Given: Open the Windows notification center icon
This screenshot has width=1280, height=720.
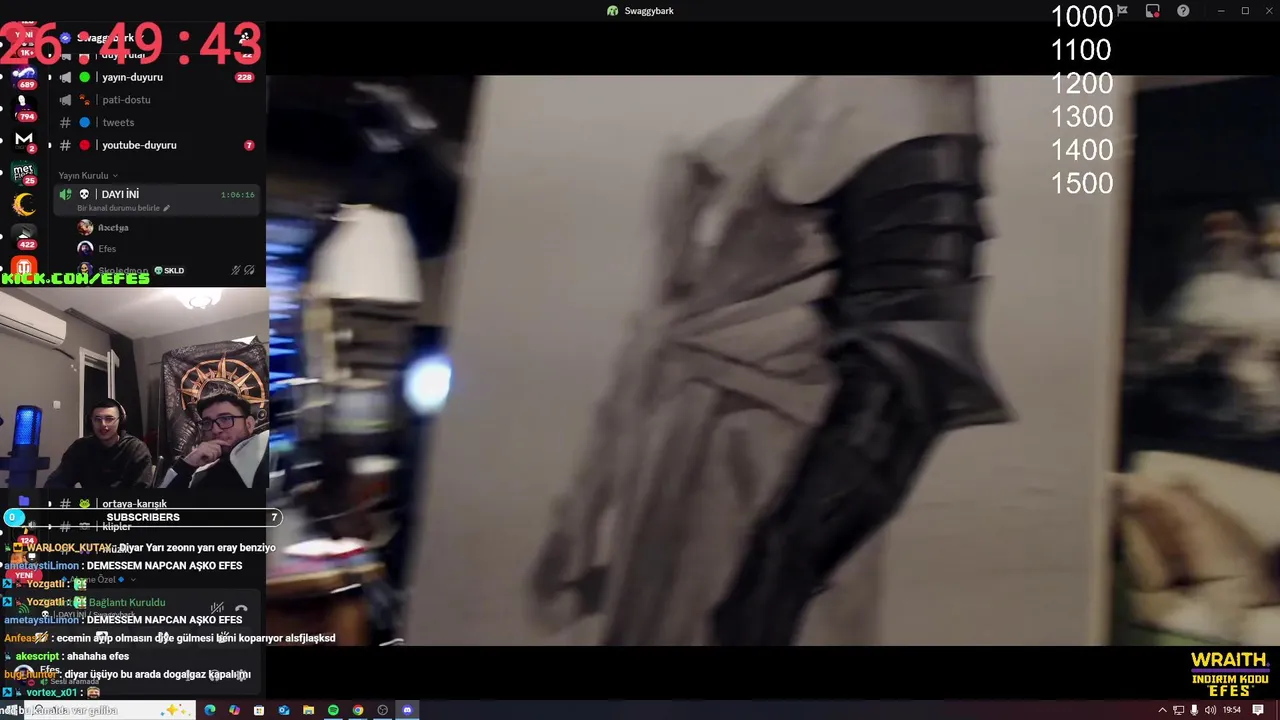Looking at the screenshot, I should tap(1258, 710).
